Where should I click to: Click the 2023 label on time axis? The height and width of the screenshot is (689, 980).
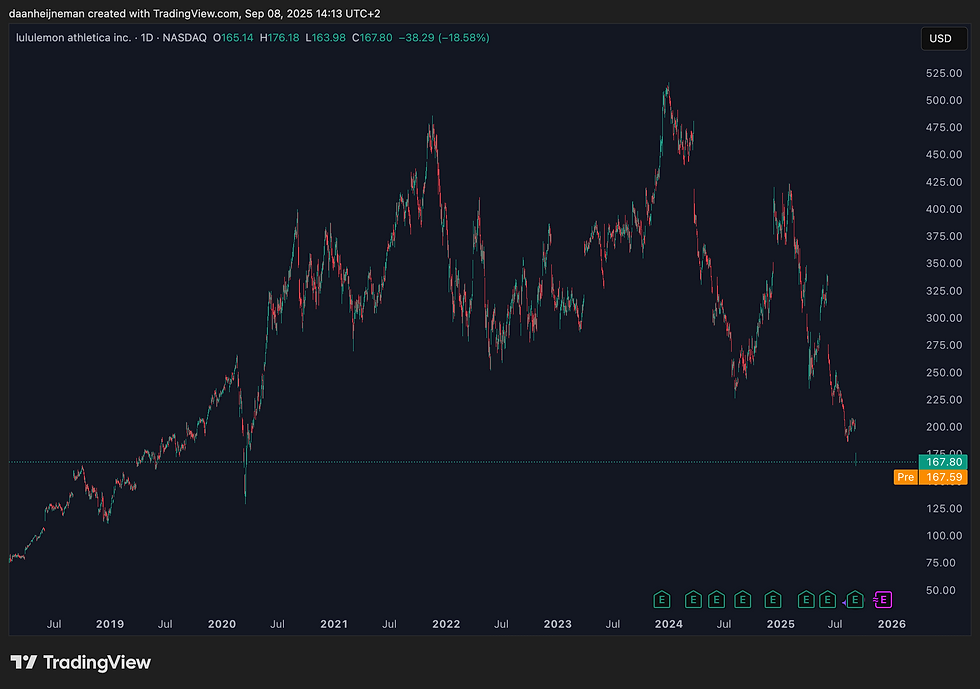pos(558,624)
